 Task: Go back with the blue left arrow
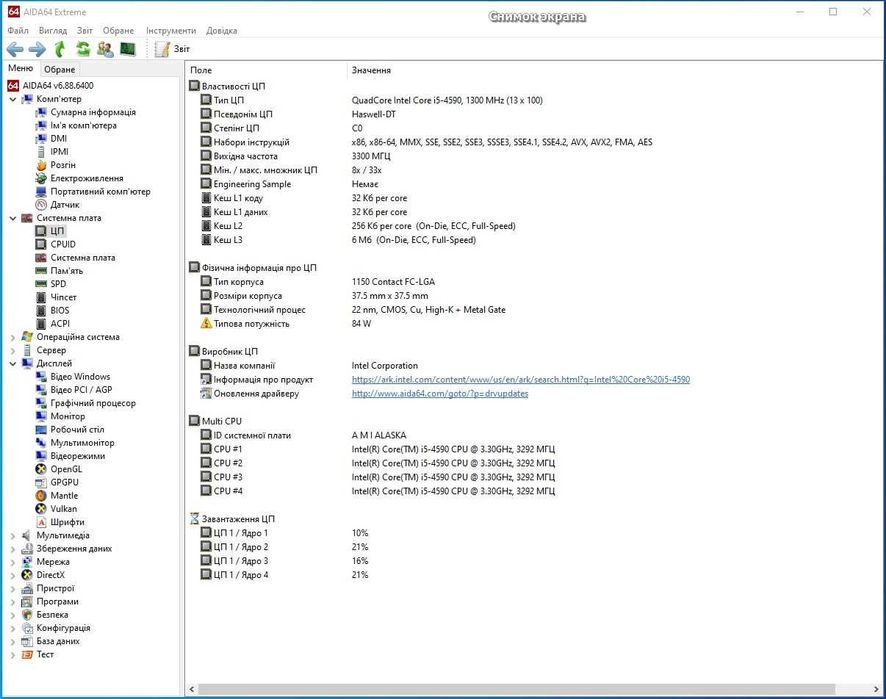[x=15, y=50]
